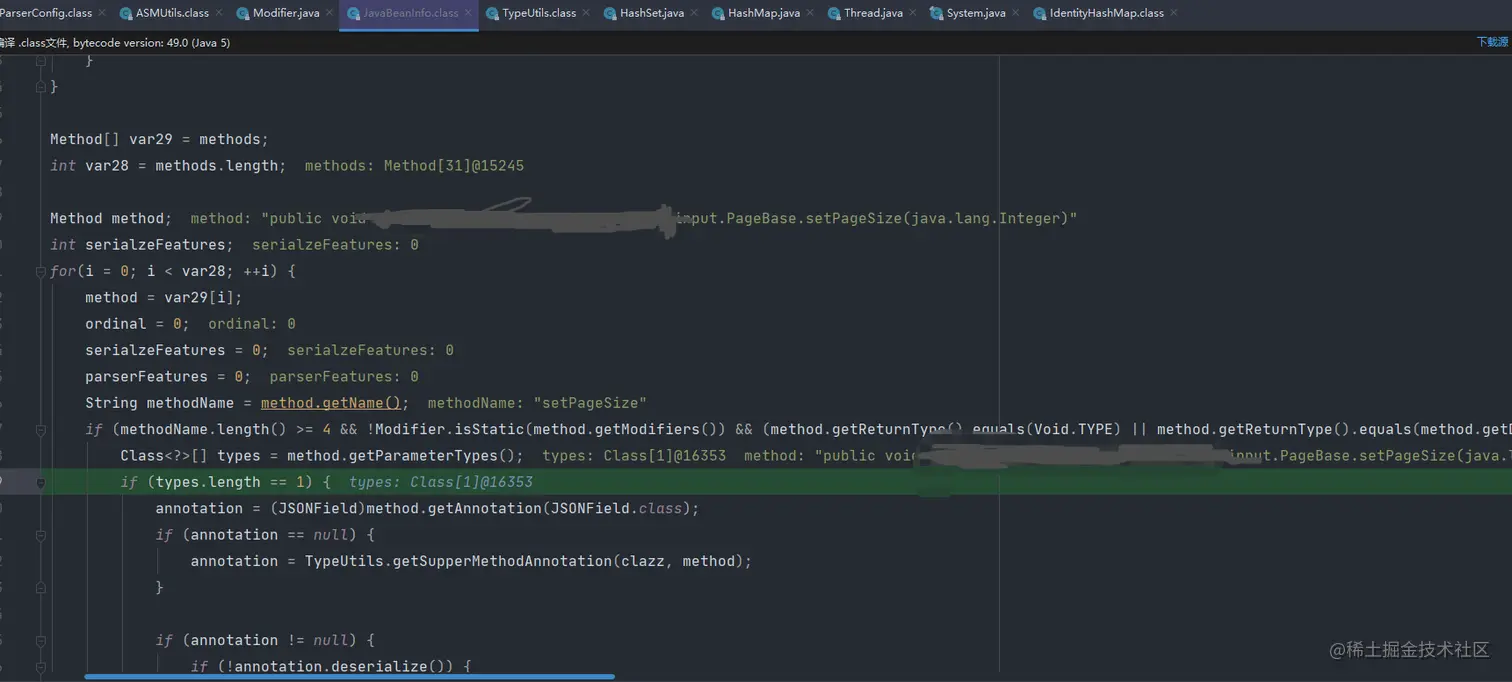Close the ASMUtils.class tab
Screen dimensions: 1512x682
[221, 13]
